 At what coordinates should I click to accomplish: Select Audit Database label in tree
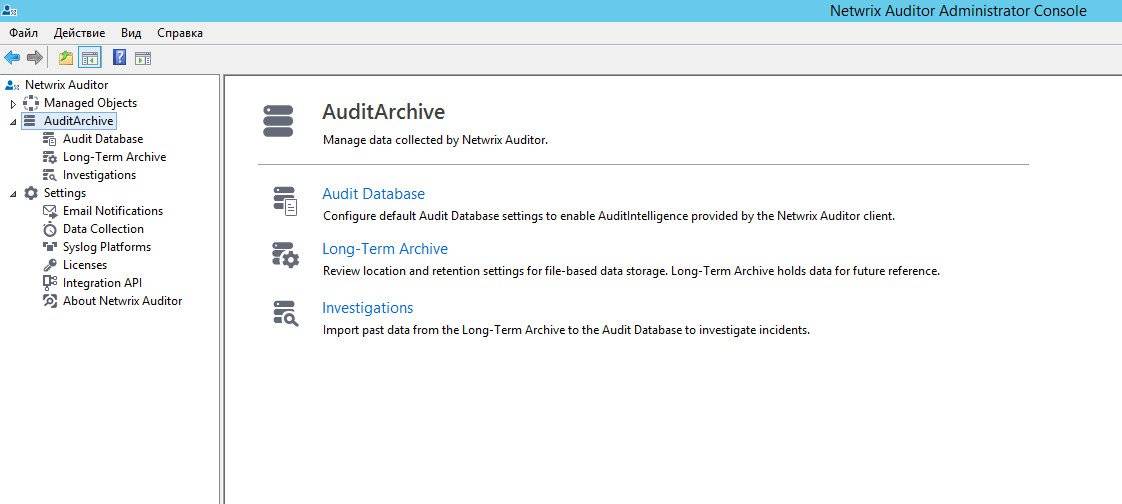pyautogui.click(x=103, y=139)
